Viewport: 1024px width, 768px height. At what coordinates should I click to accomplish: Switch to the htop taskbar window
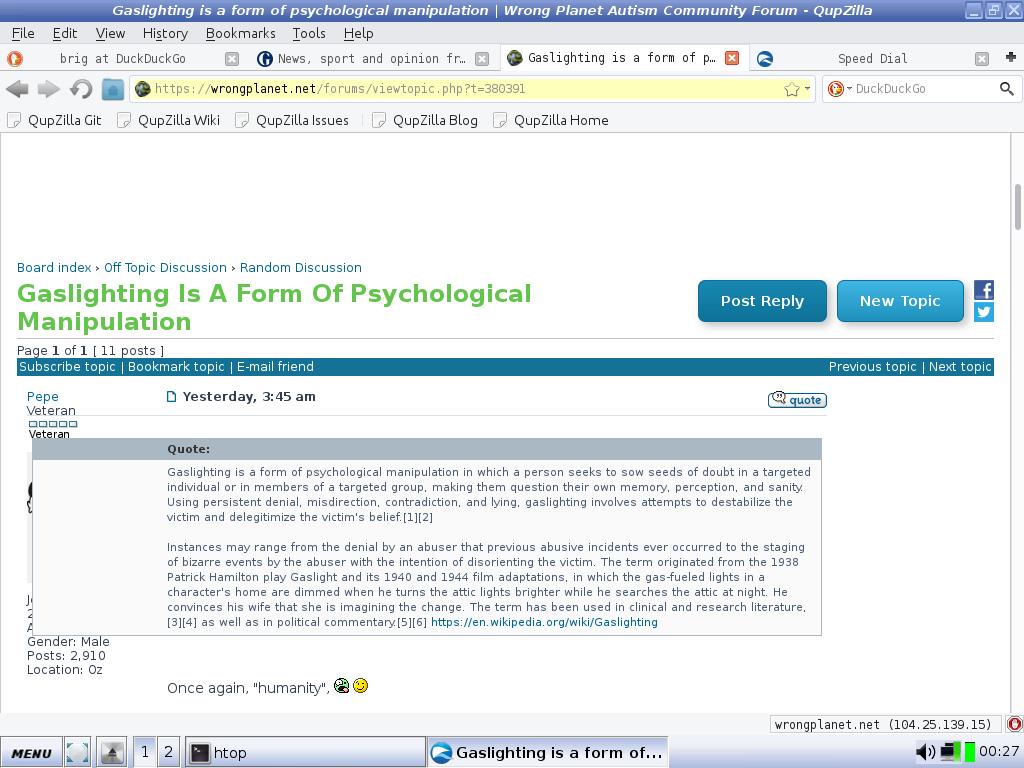(x=305, y=752)
